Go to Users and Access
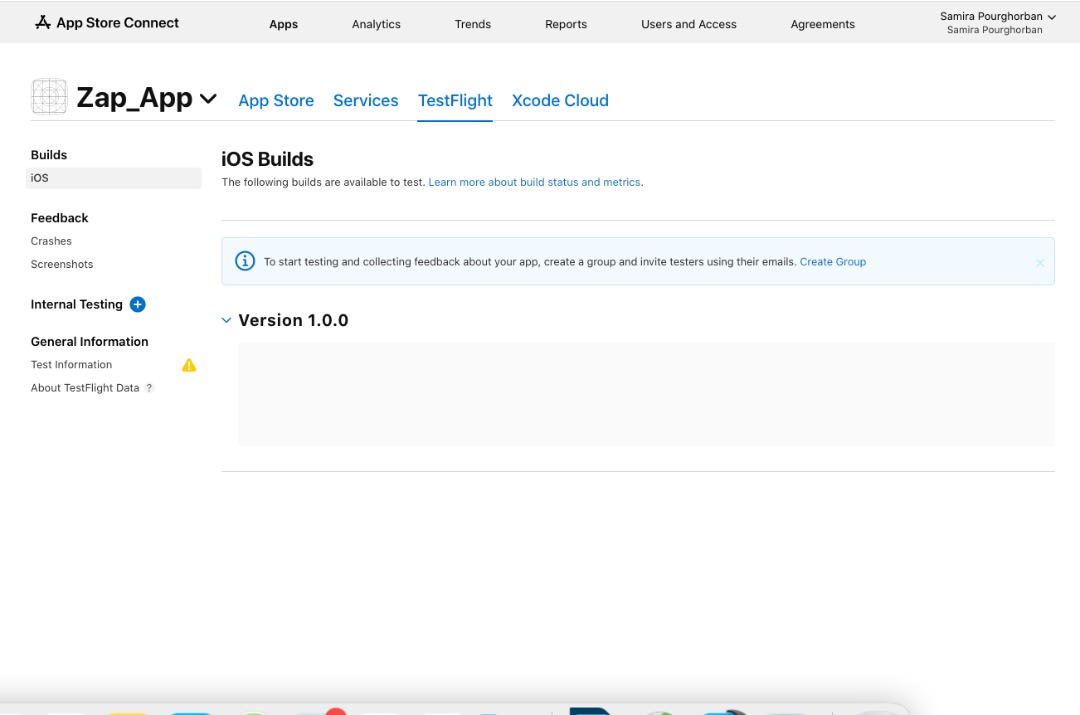This screenshot has width=1080, height=715. pyautogui.click(x=688, y=24)
